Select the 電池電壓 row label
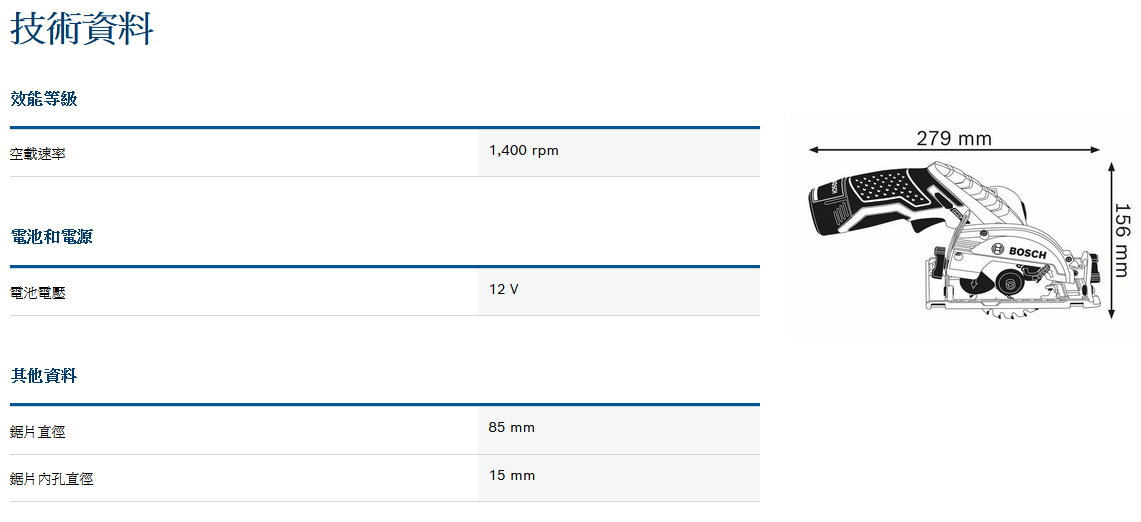Screen dimensions: 1141x522 click(38, 293)
